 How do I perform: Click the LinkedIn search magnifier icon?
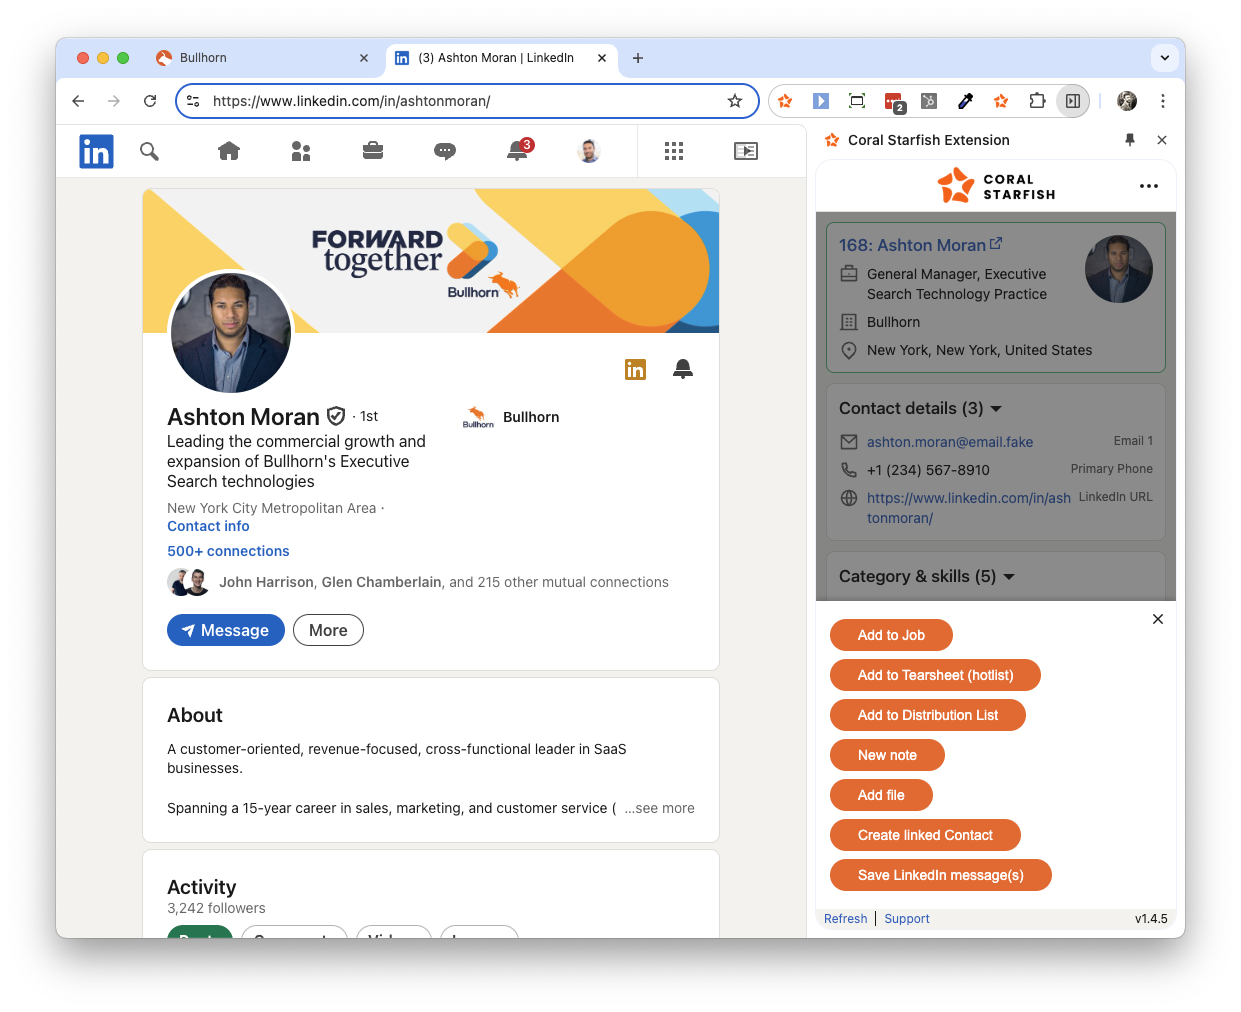click(149, 151)
